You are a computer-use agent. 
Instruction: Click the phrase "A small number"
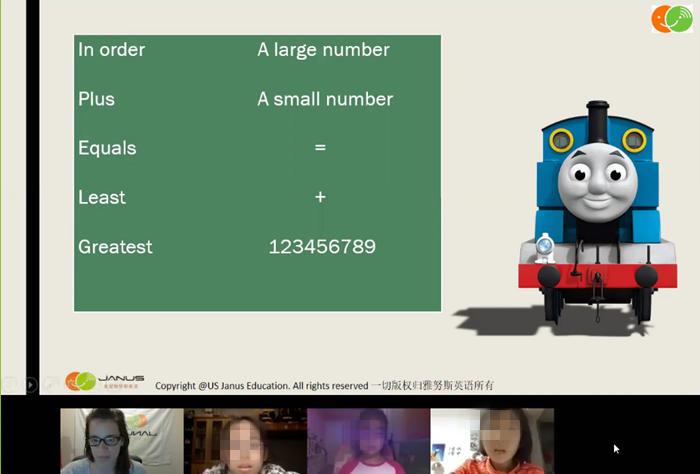pyautogui.click(x=325, y=99)
